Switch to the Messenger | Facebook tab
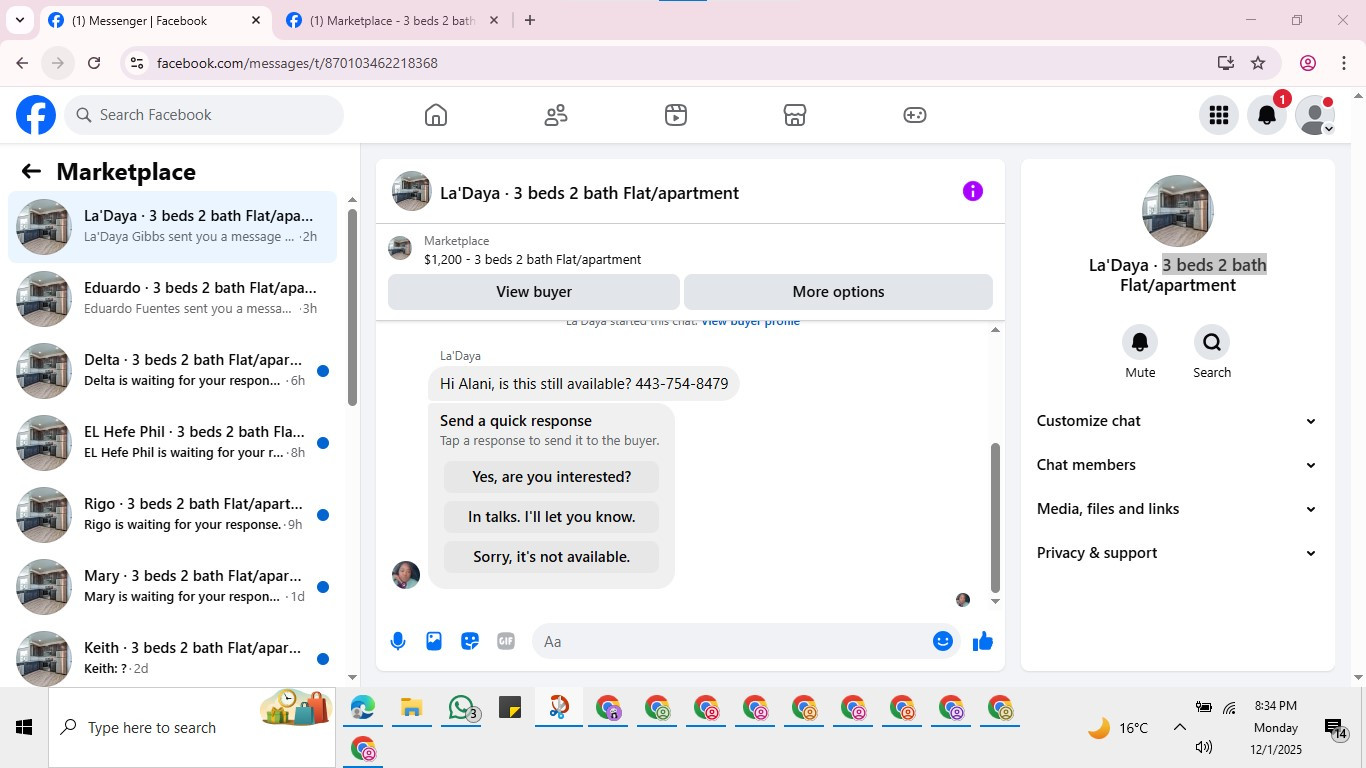Screen dimensions: 1366x768 (155, 20)
